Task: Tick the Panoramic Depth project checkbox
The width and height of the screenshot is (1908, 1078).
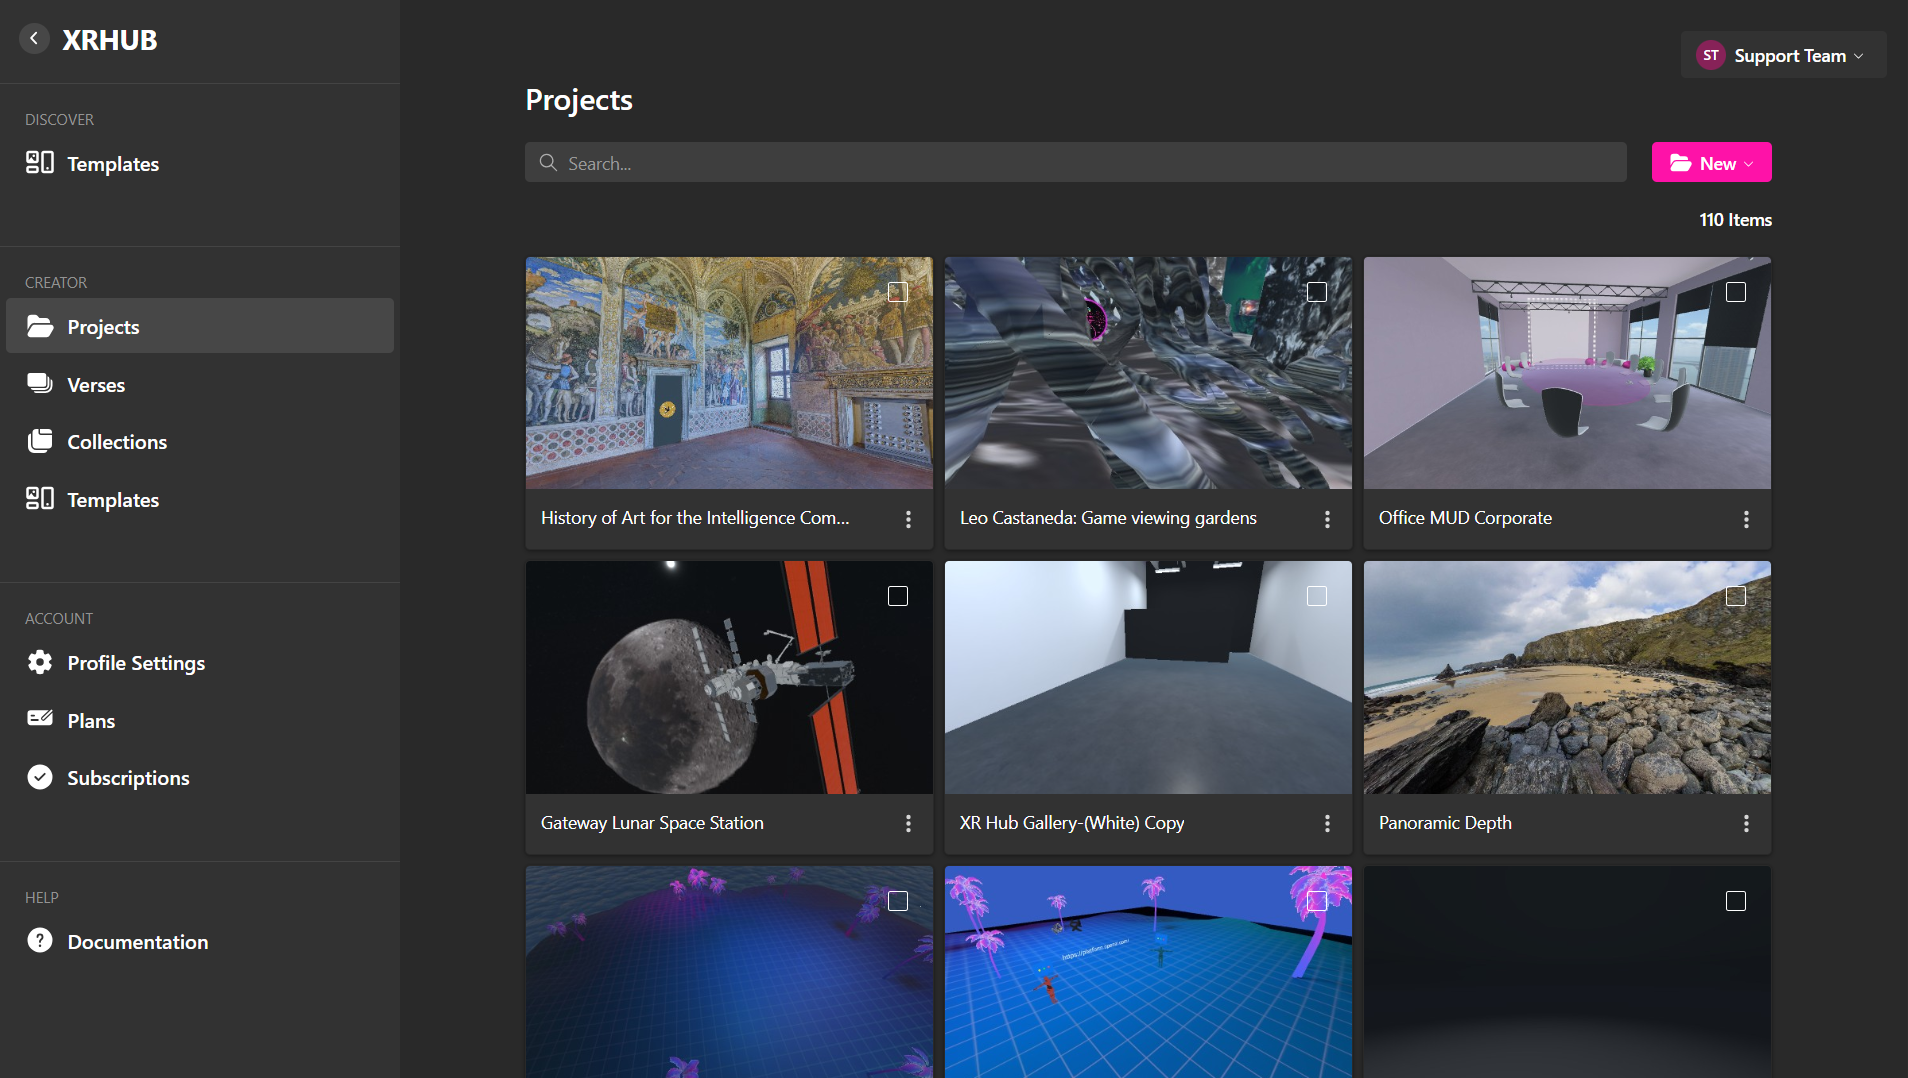Action: 1735,595
